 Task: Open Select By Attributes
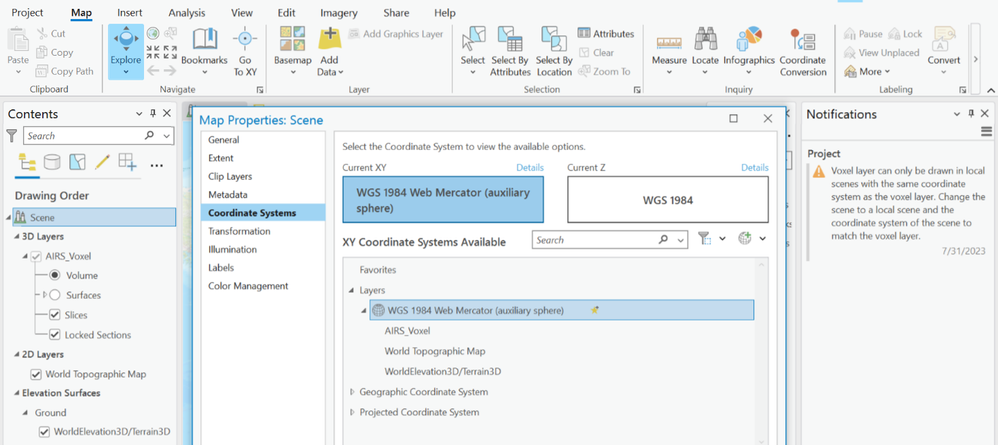click(x=510, y=52)
